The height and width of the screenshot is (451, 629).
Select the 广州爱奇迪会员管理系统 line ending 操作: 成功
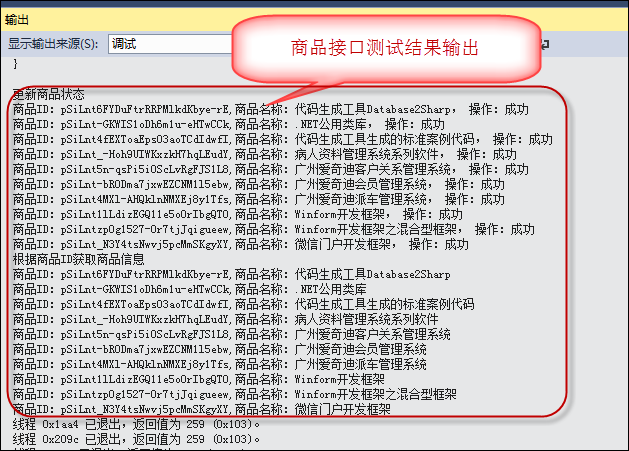259,184
